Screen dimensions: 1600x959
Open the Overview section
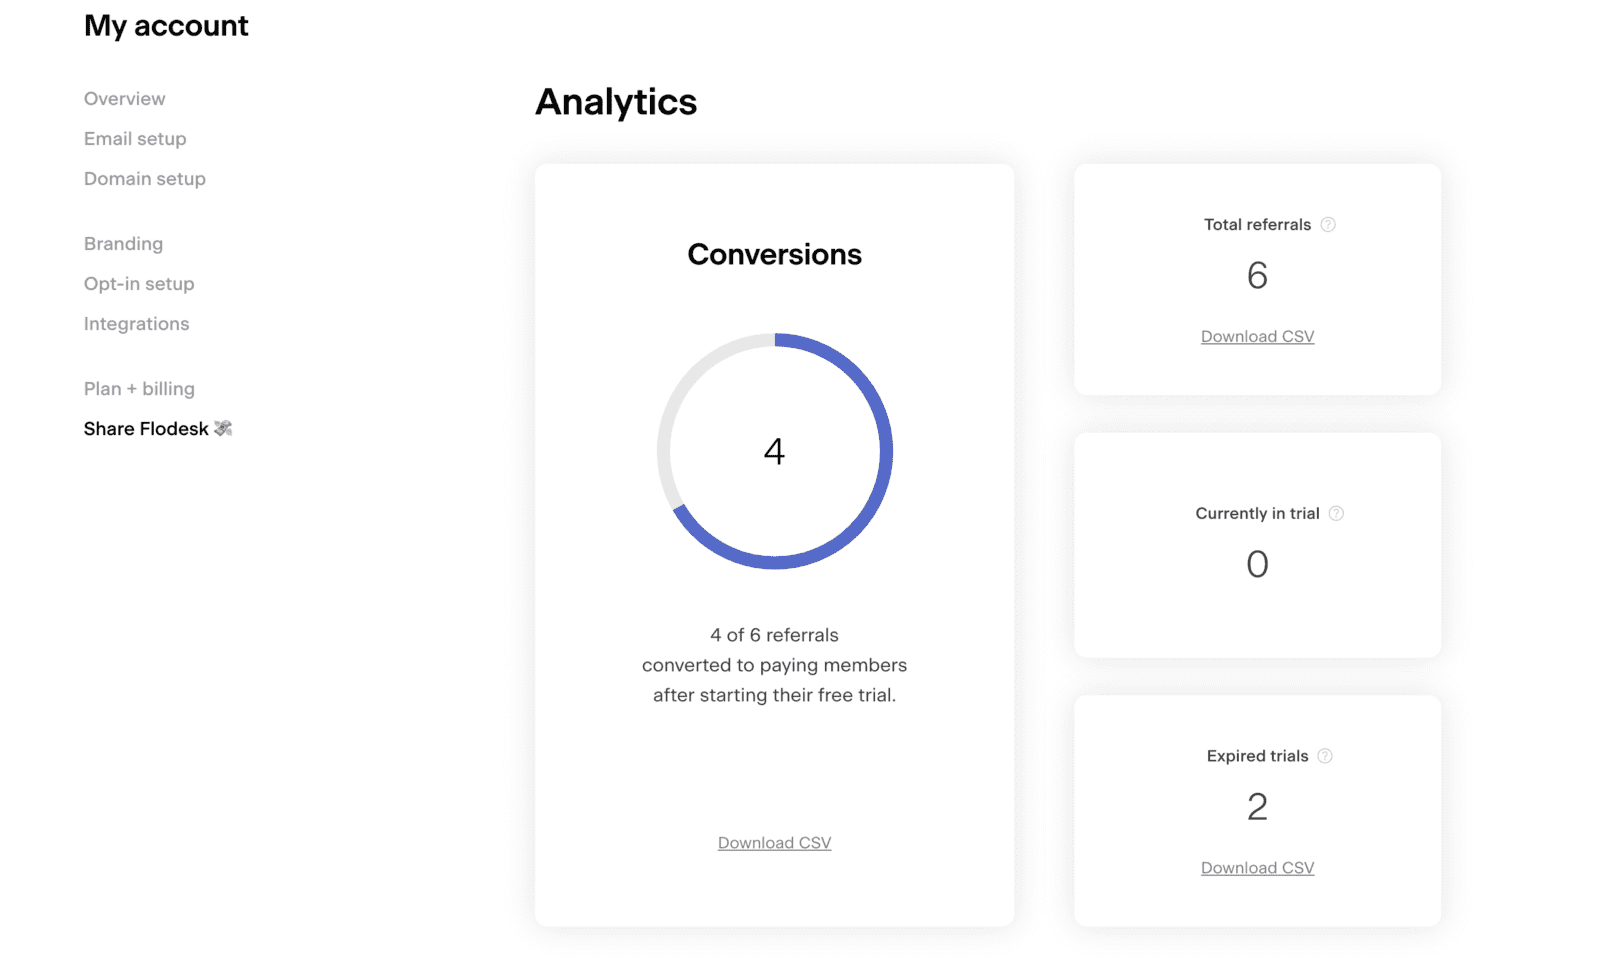coord(124,99)
